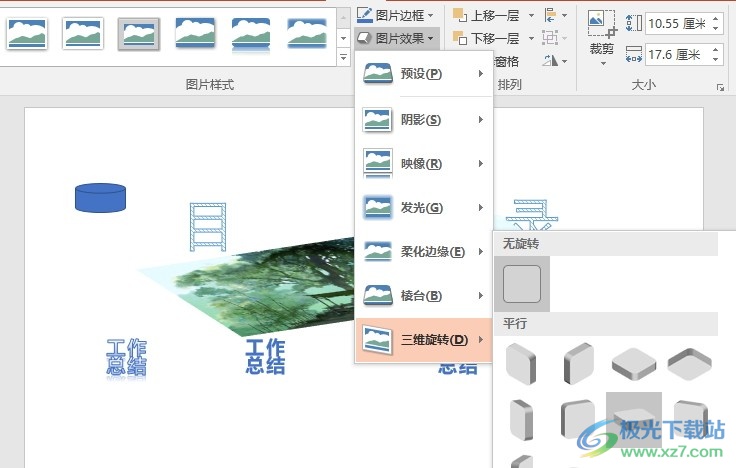Screen dimensions: 736x468
Task: Choose first preset in second 平行 row
Action: coord(521,420)
